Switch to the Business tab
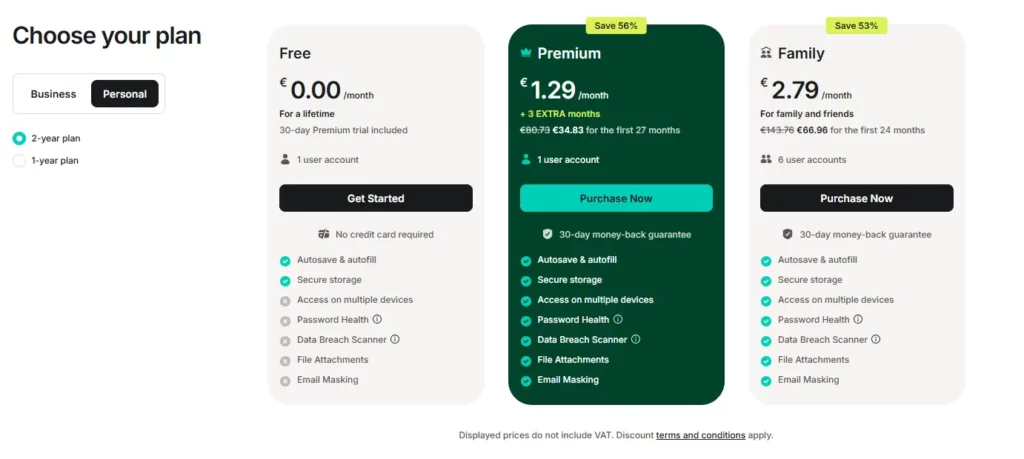The image size is (1024, 459). click(x=53, y=94)
